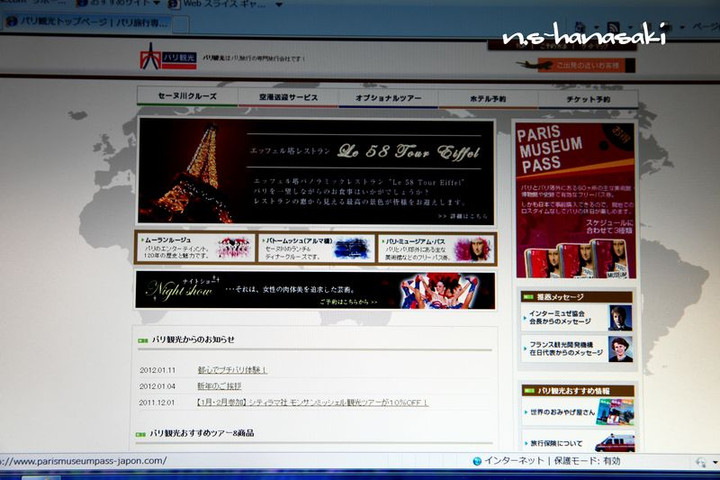
Task: Click the Web スライス ギャラリー favorites icon
Action: pos(174,4)
